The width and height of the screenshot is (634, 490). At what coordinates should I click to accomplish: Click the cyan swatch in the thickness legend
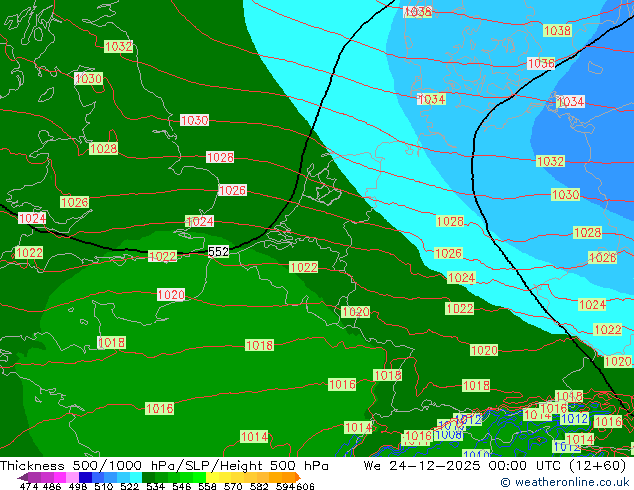pos(136,477)
